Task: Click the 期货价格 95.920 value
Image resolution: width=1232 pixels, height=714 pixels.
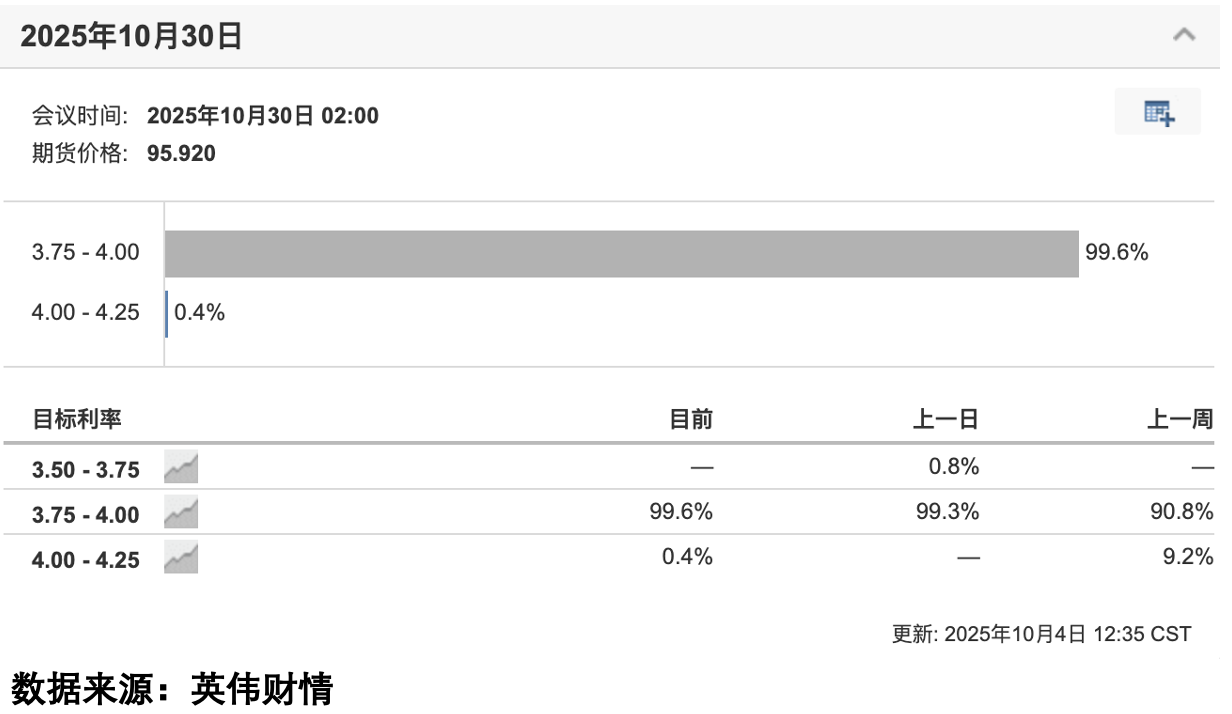Action: 181,154
